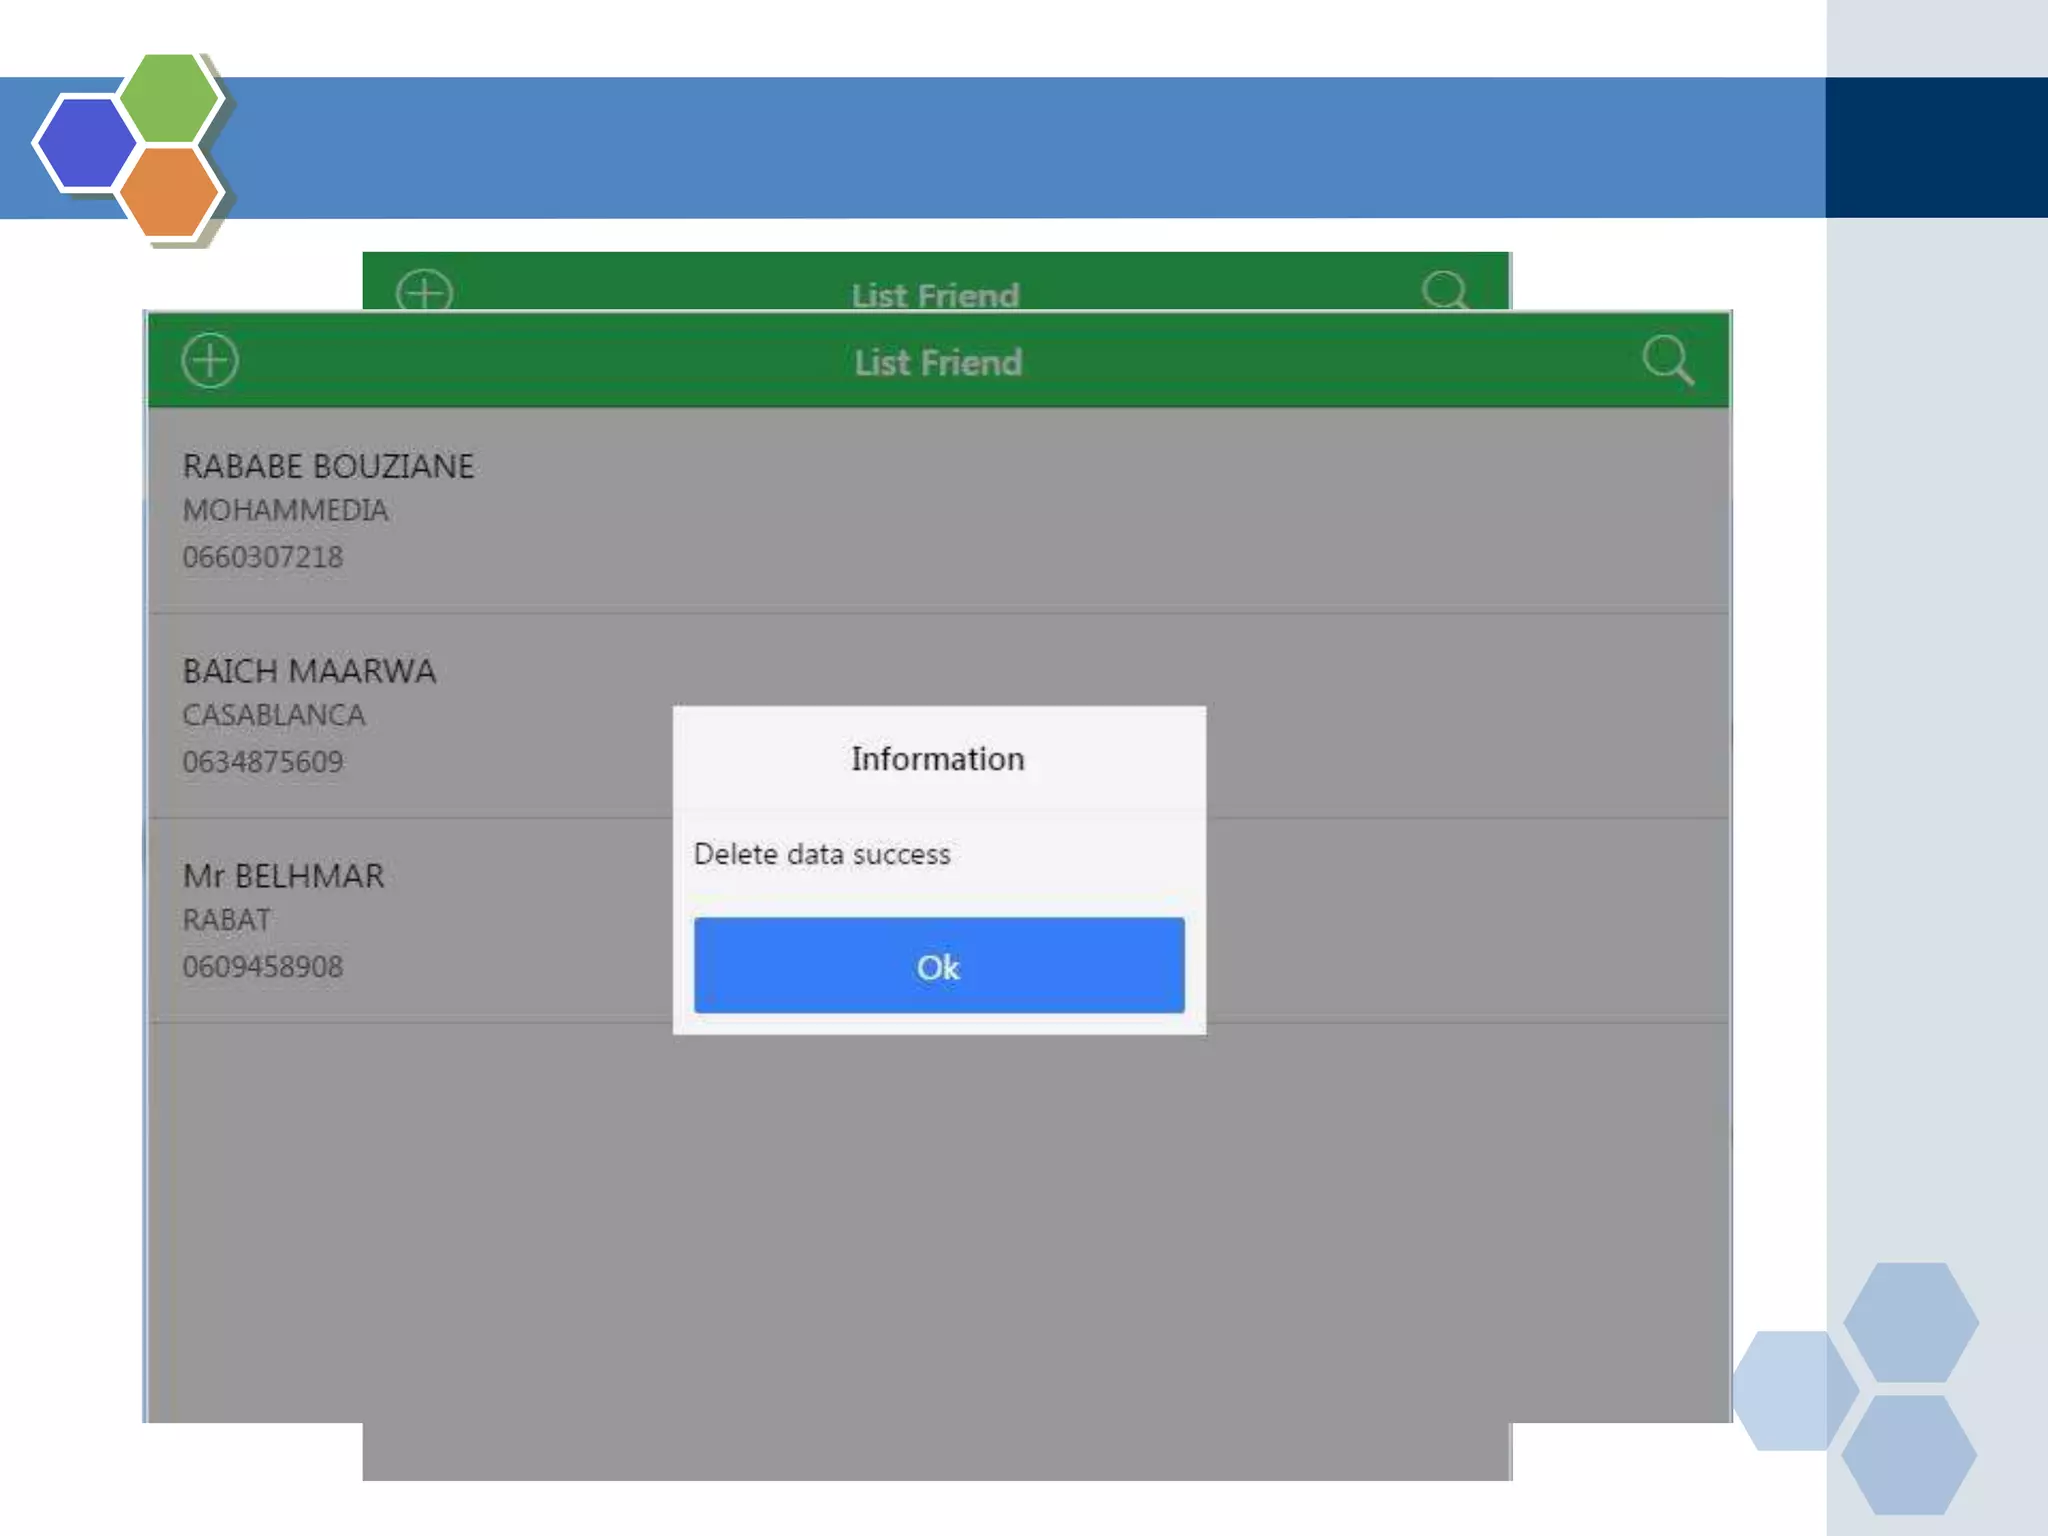This screenshot has height=1536, width=2048.
Task: Click the Information dialog title
Action: (x=938, y=759)
